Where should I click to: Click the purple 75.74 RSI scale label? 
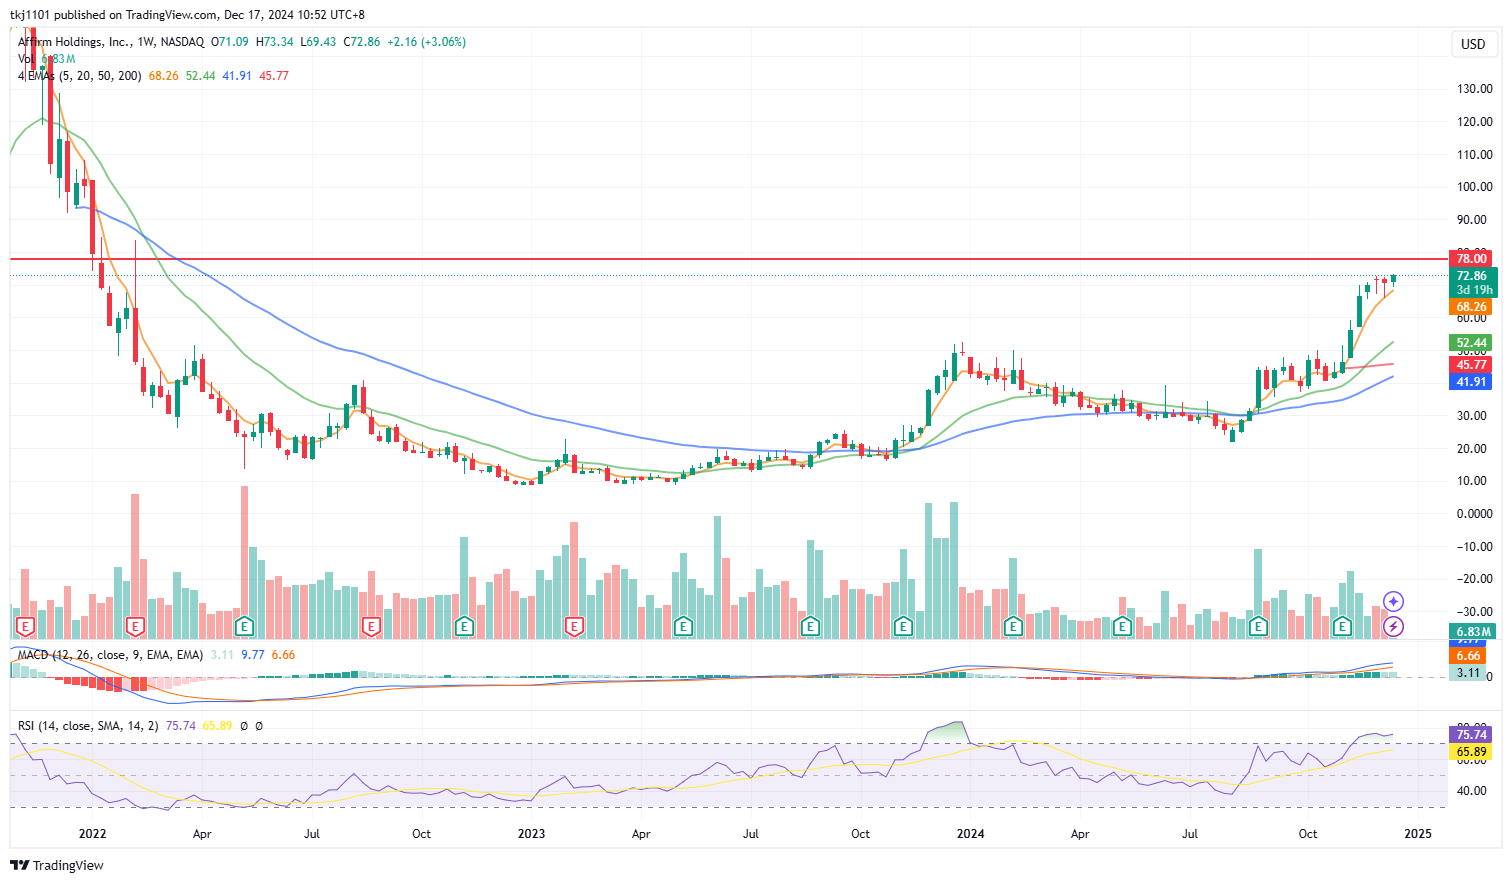pyautogui.click(x=1470, y=735)
